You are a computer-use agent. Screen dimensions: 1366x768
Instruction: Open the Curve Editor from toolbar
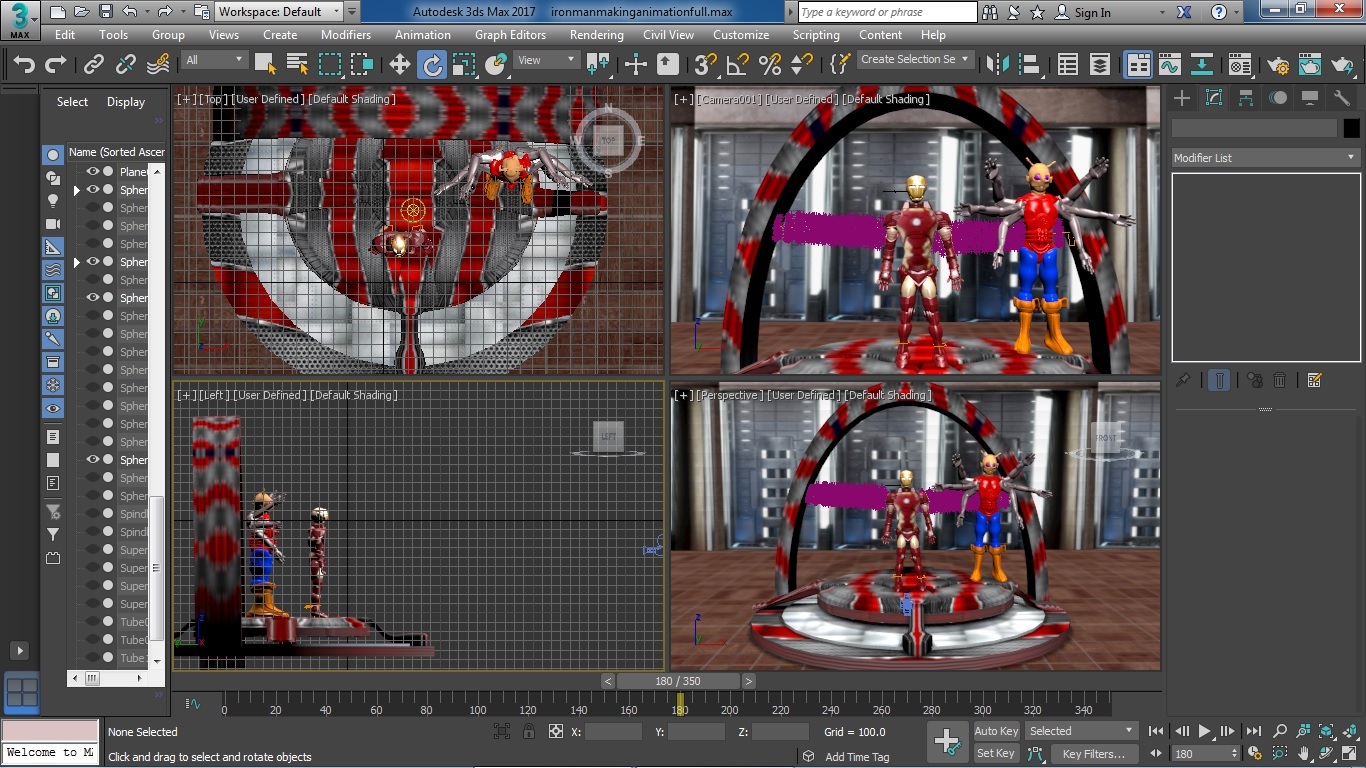click(1170, 65)
